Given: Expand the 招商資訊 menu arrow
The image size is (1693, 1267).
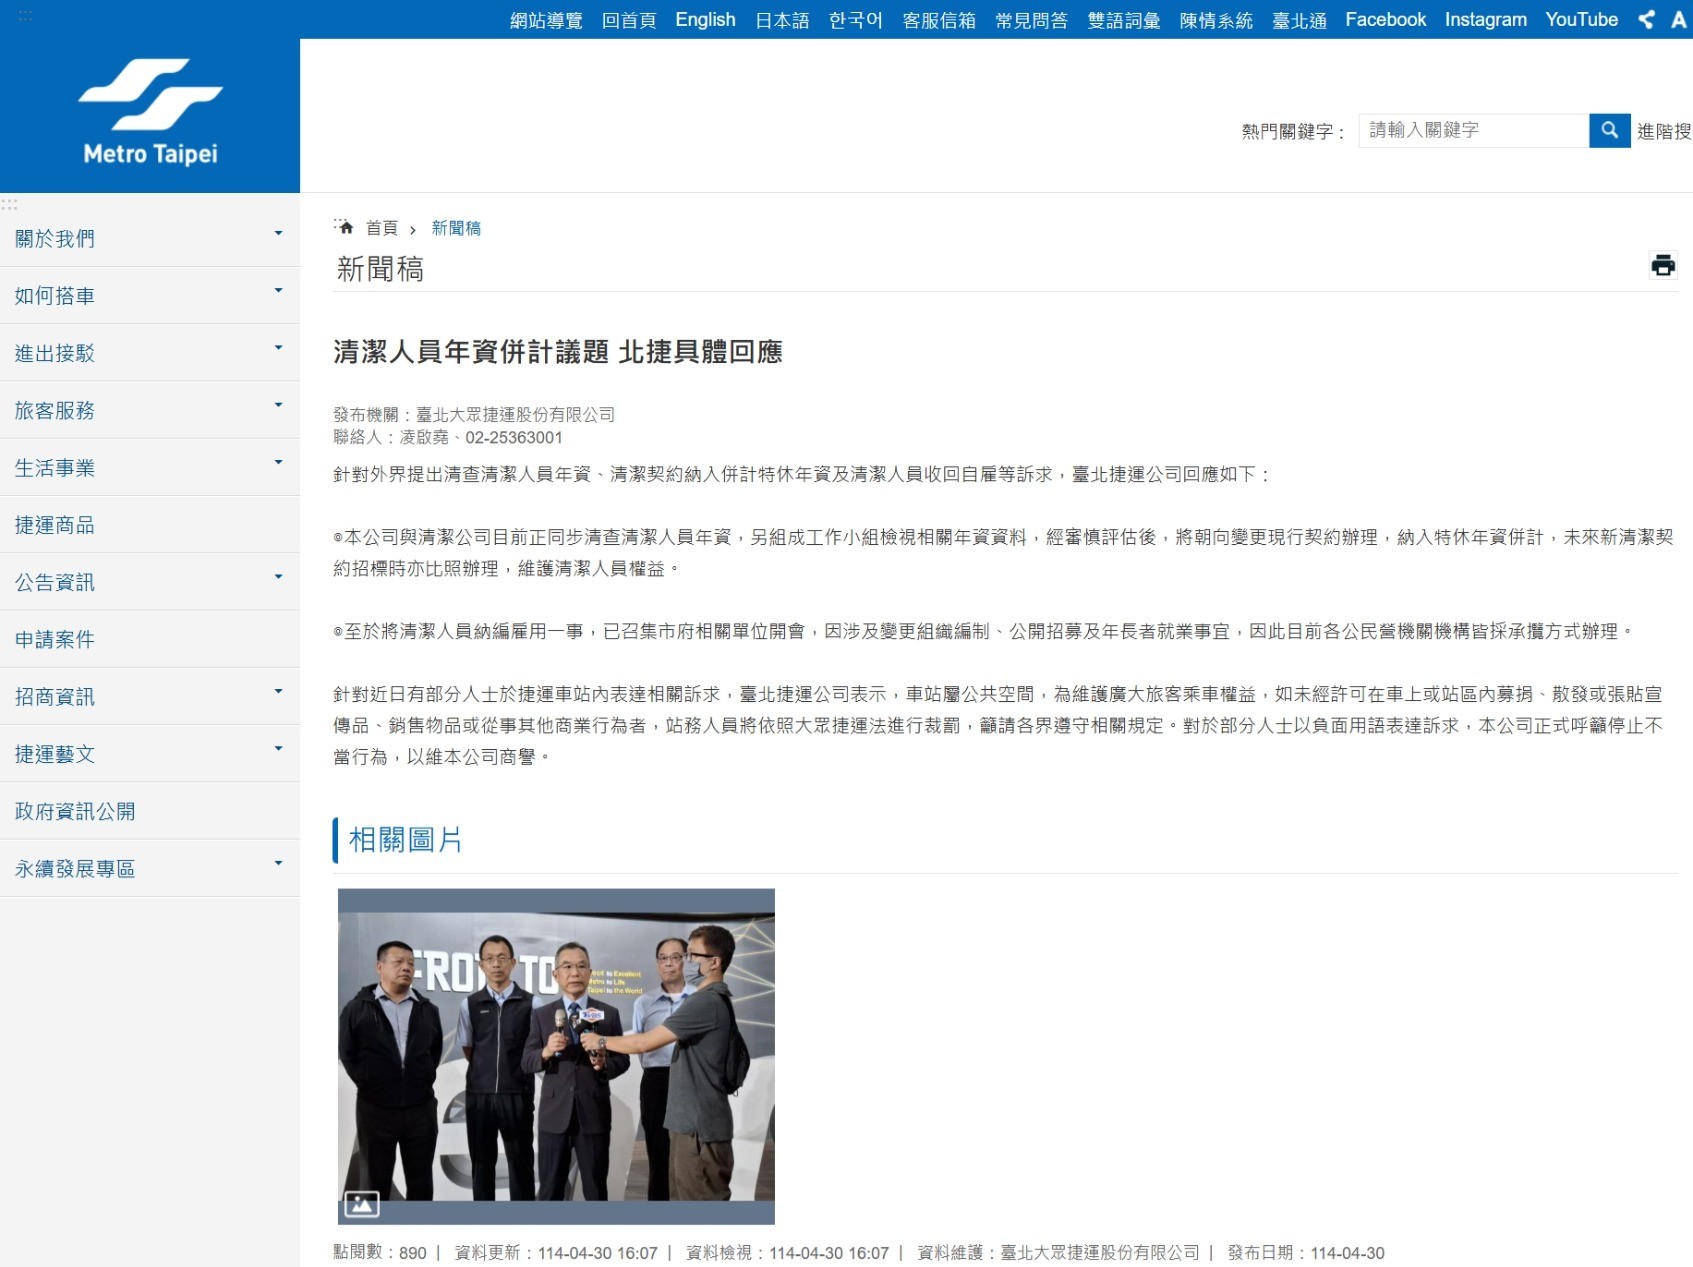Looking at the screenshot, I should [279, 691].
